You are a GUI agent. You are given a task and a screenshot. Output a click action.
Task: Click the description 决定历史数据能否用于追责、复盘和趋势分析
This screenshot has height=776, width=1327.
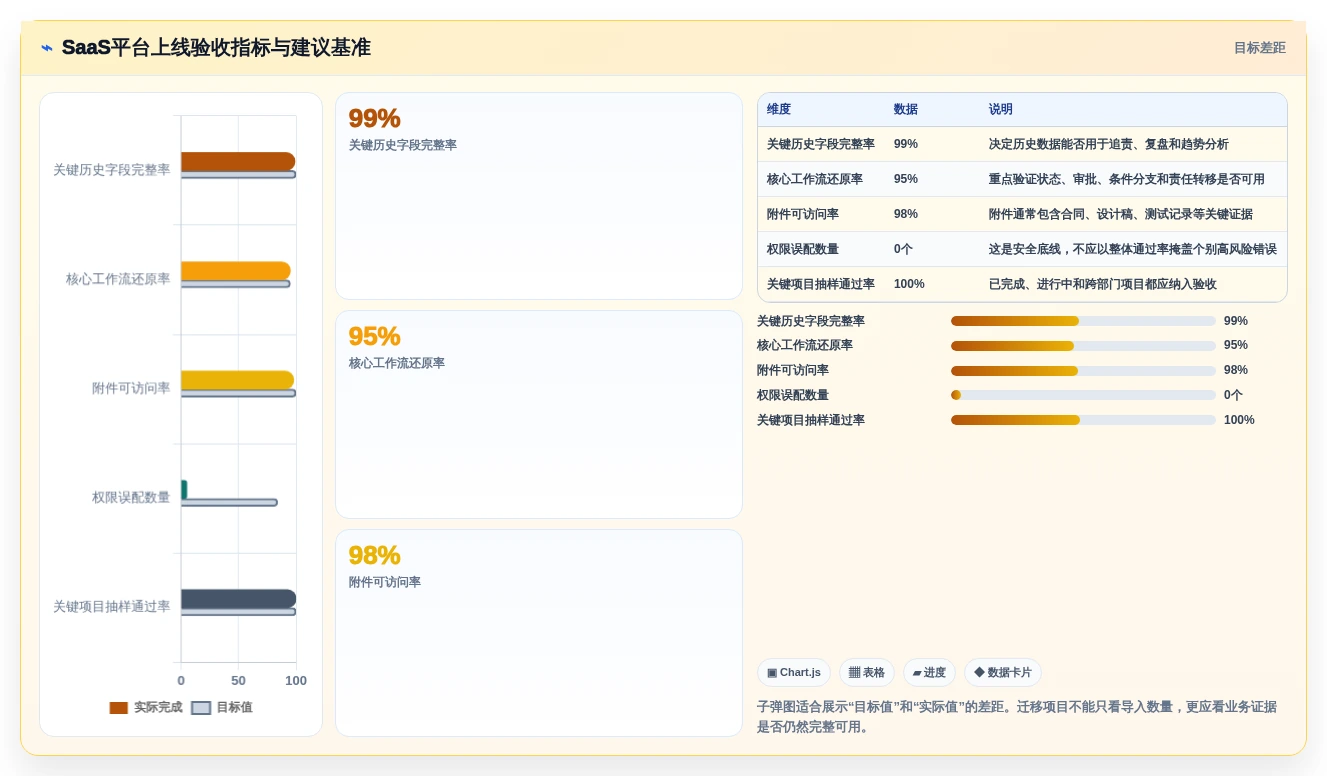1109,144
